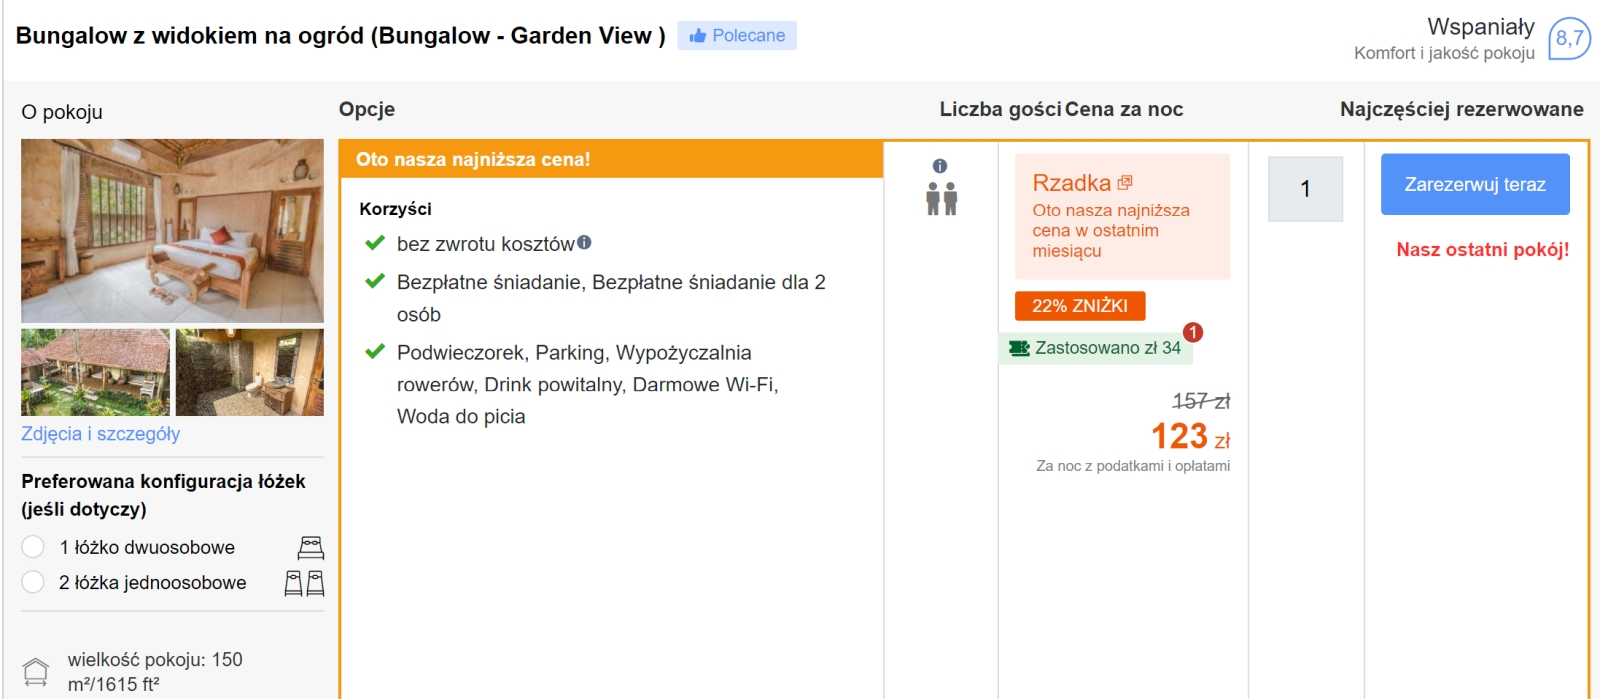
Task: Click 'Oto nasza najniższa cena!' banner
Action: click(x=611, y=159)
